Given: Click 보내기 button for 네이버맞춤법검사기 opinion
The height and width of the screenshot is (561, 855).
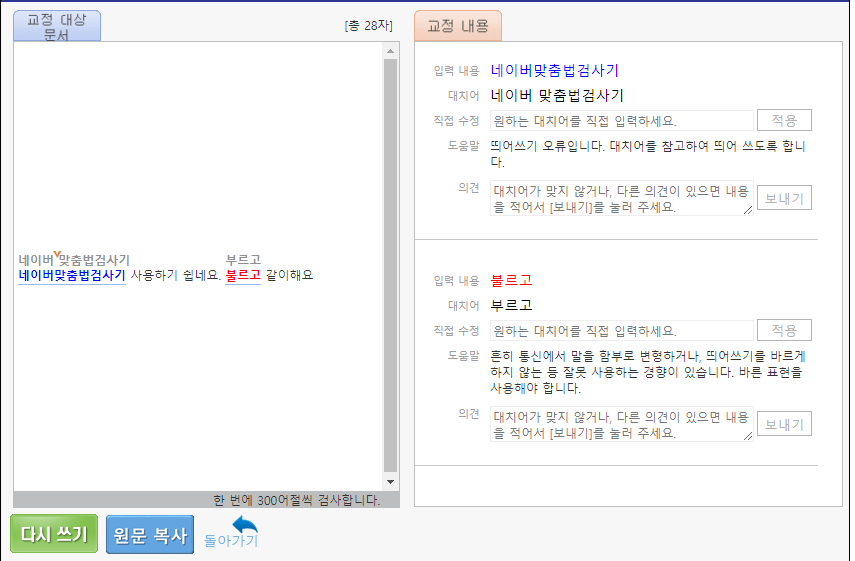Looking at the screenshot, I should point(784,198).
